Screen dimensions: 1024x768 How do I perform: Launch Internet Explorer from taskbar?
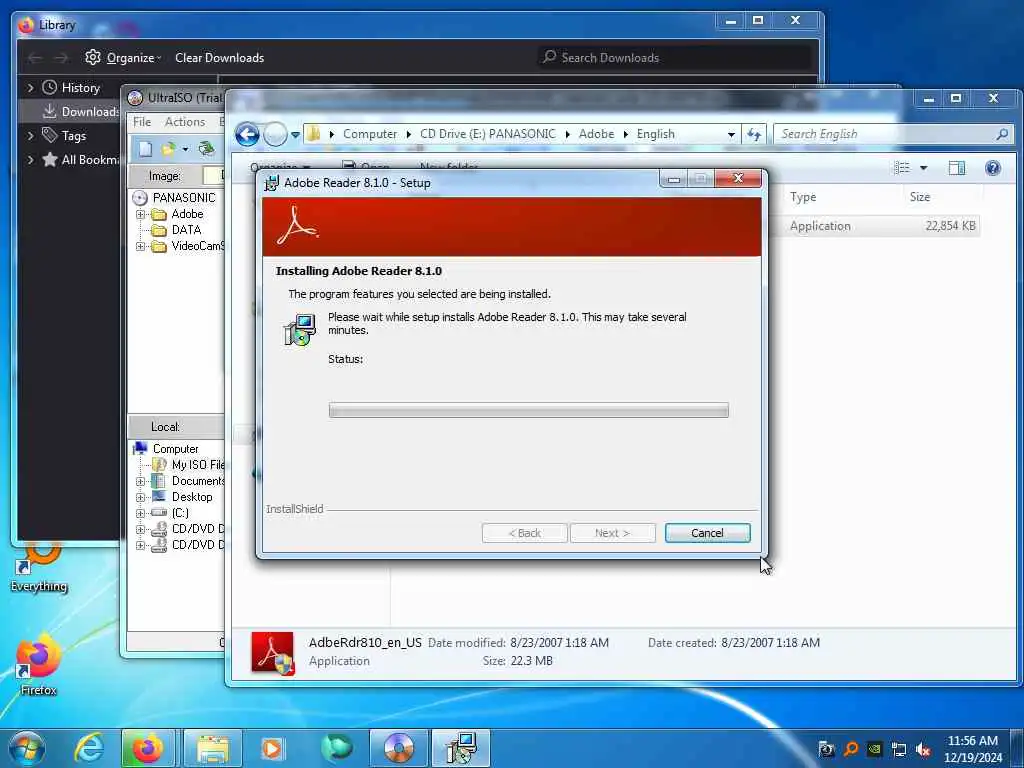pyautogui.click(x=89, y=748)
